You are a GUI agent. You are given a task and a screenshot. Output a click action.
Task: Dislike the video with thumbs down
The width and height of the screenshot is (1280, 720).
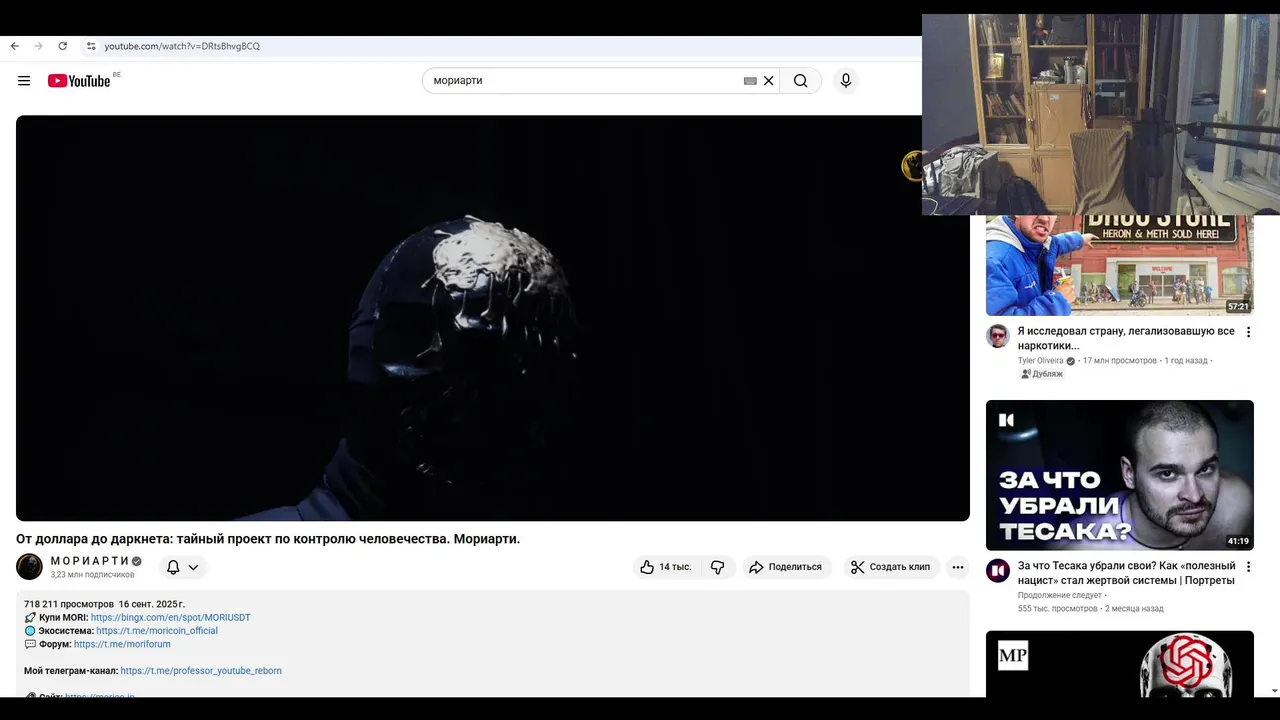(718, 567)
